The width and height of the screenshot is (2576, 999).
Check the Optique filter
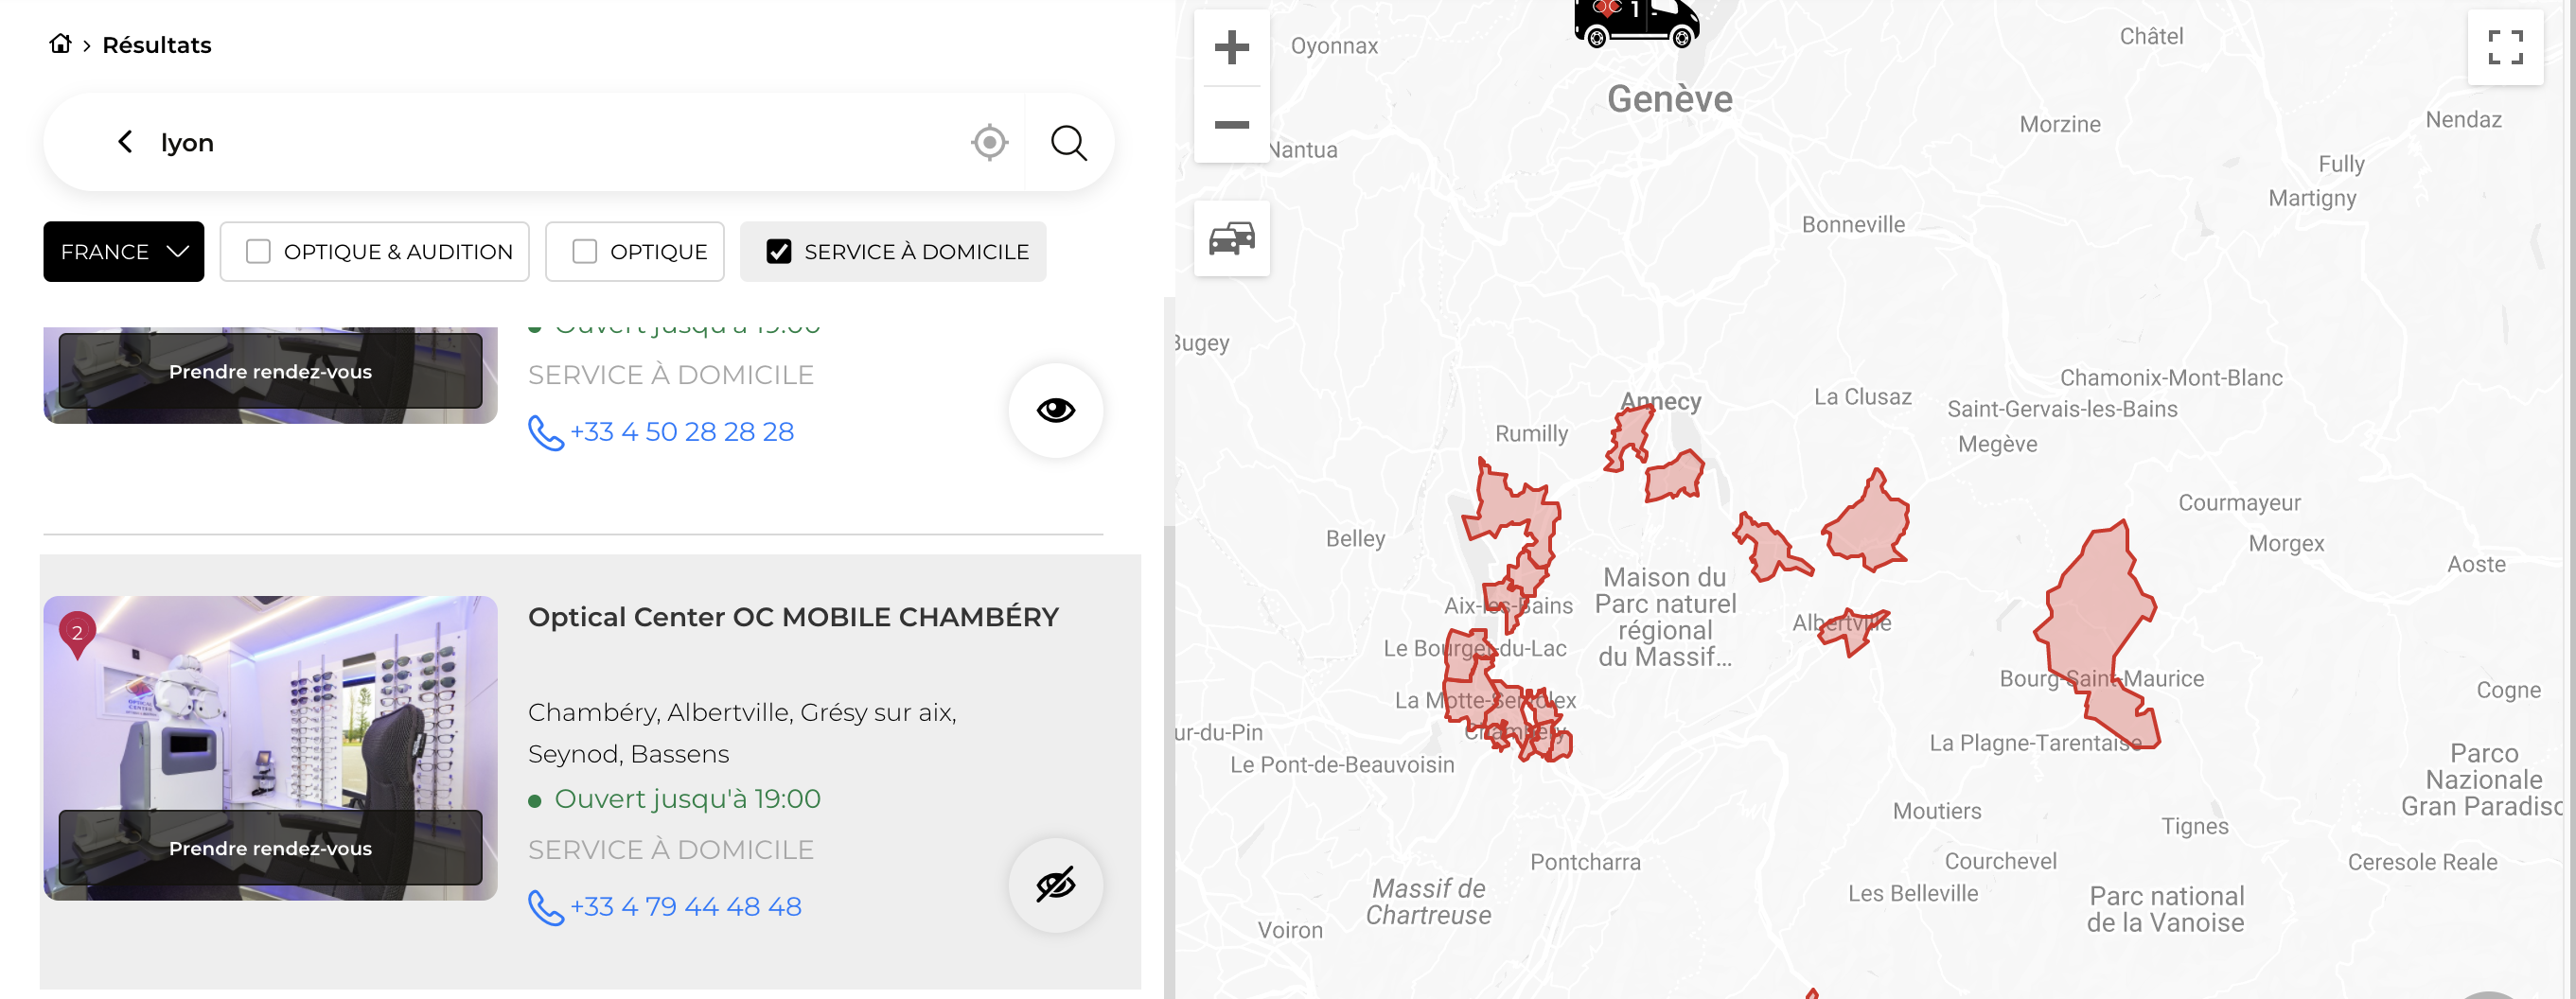tap(584, 252)
